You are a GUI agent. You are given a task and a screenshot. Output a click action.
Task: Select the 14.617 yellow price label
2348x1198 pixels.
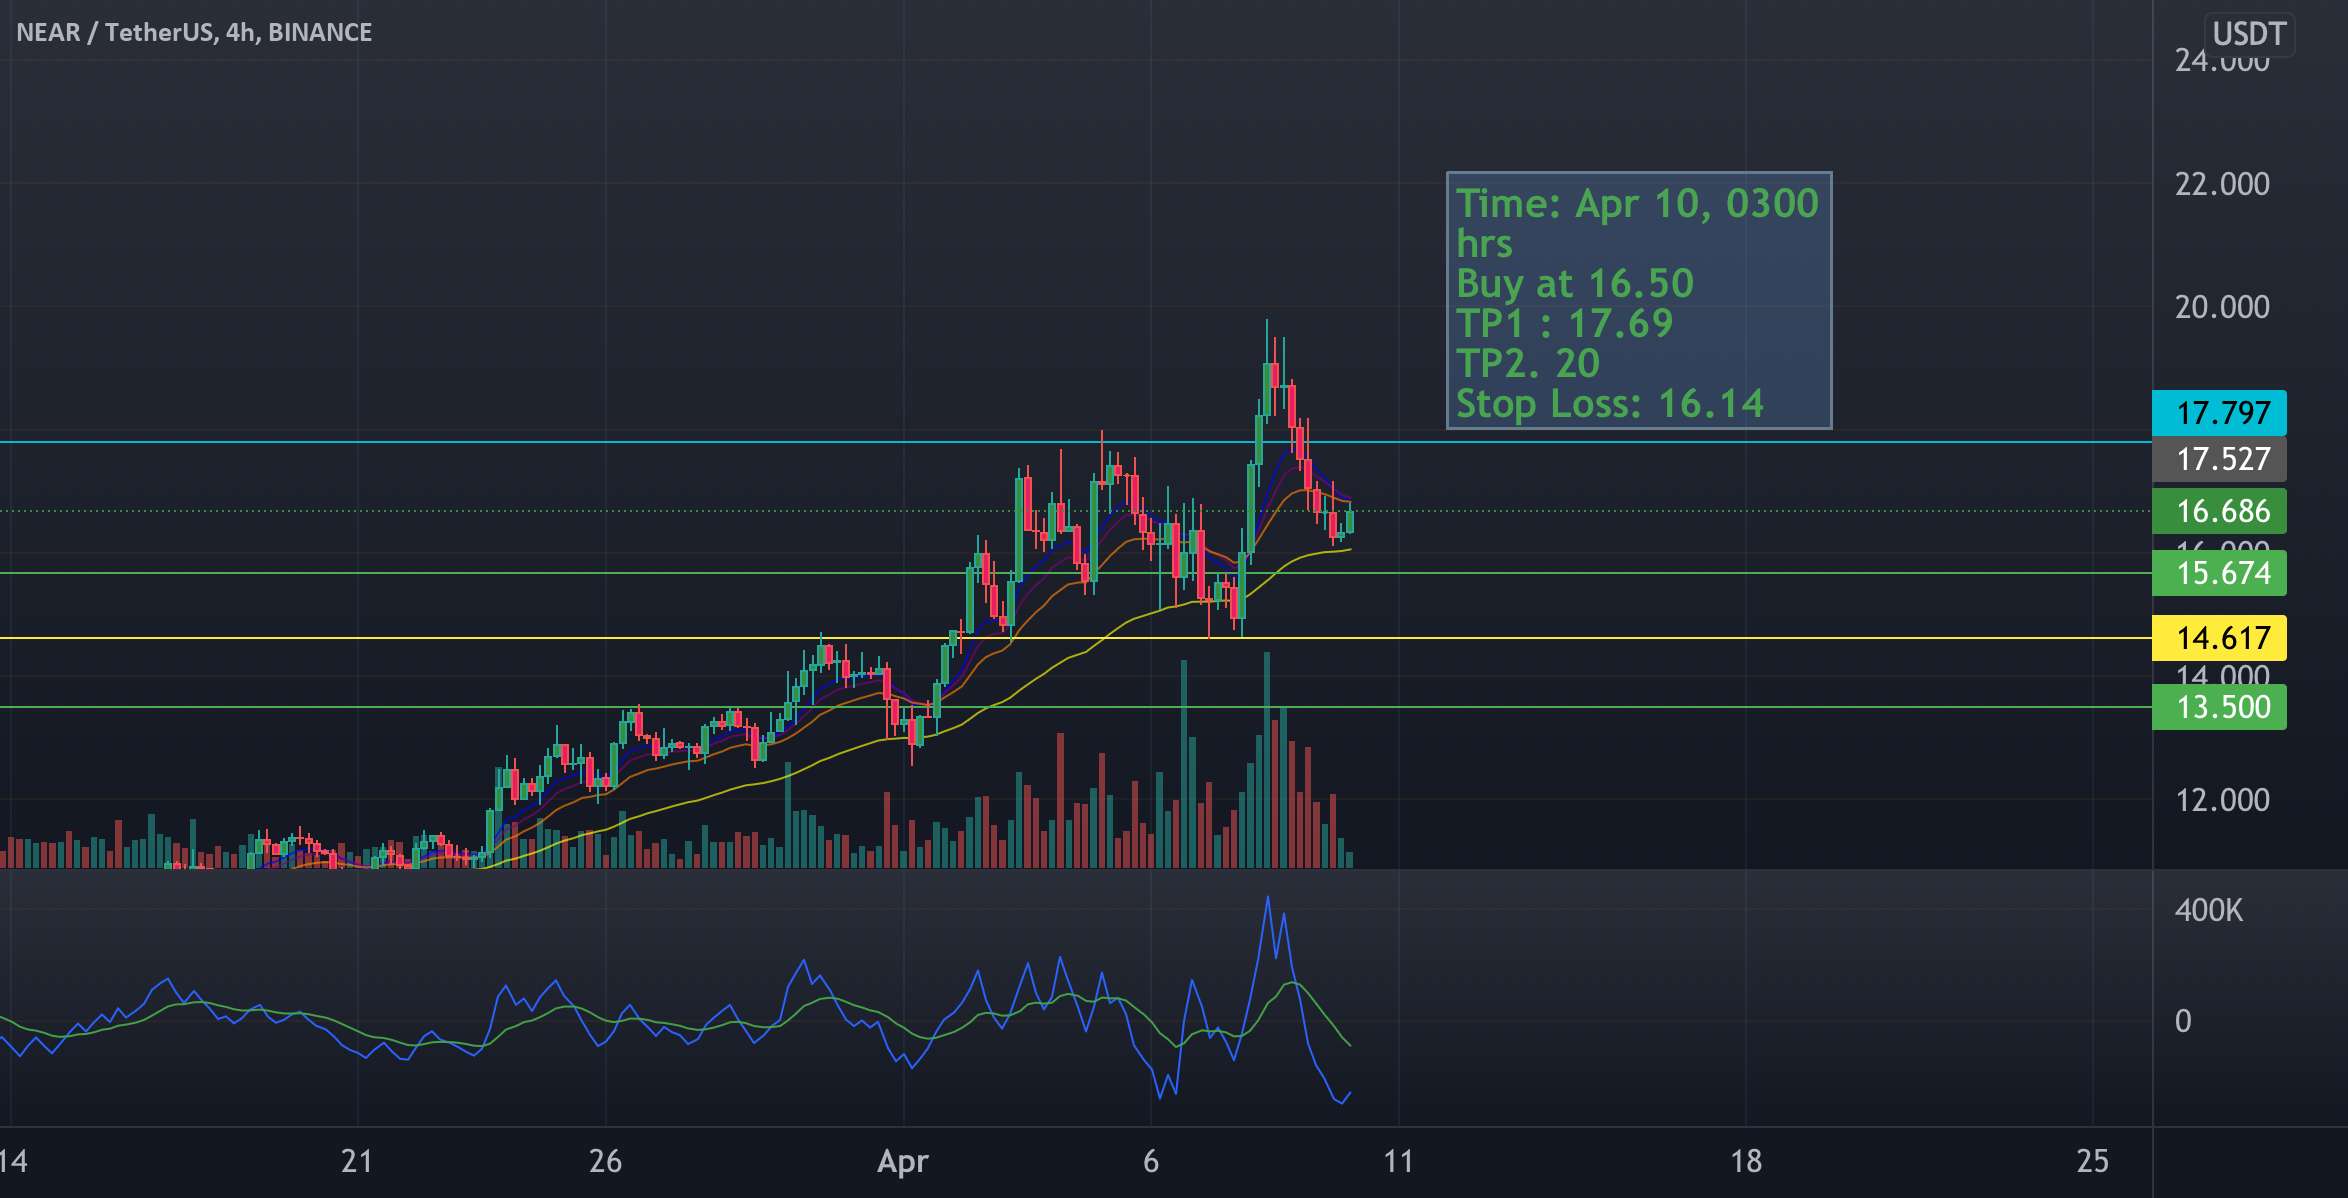(x=2219, y=638)
